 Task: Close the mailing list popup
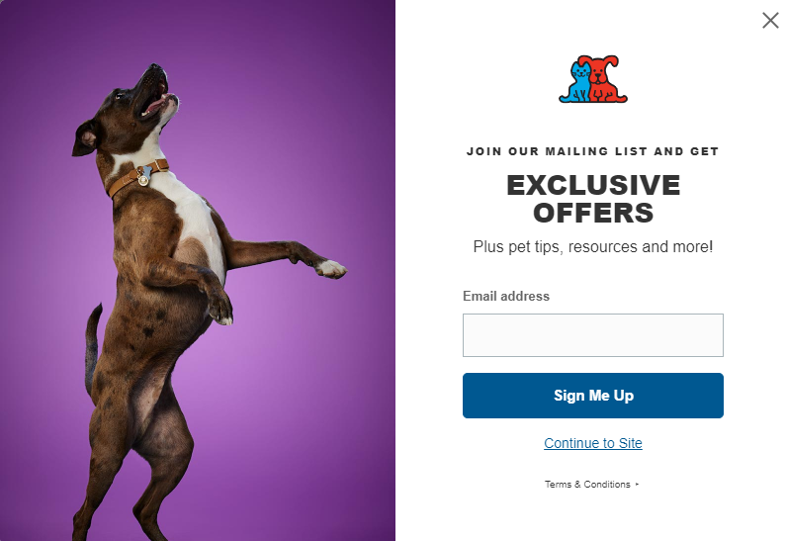pos(770,21)
